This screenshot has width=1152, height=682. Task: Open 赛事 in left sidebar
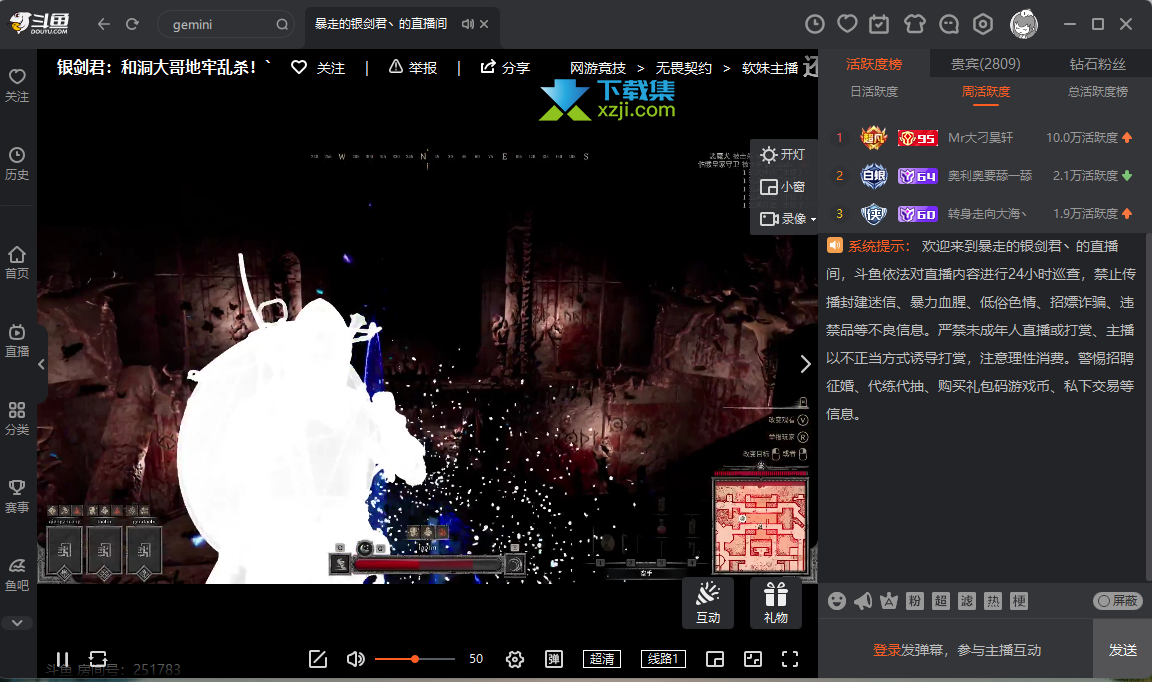[x=17, y=496]
